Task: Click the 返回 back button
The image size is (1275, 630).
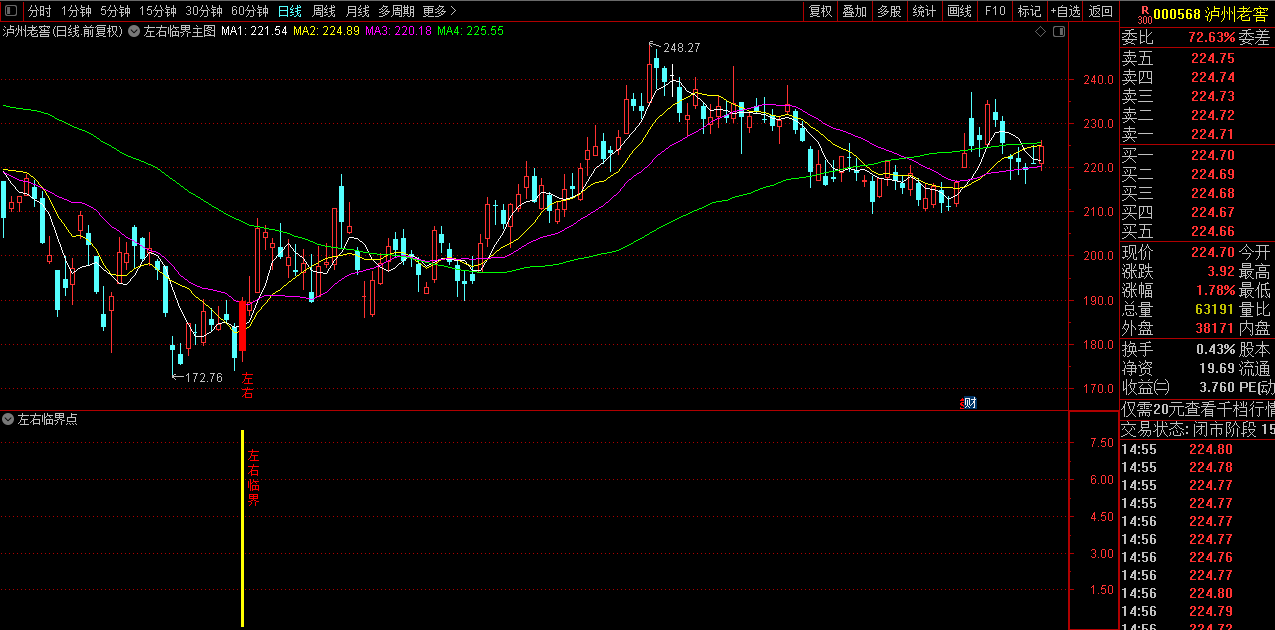Action: coord(1100,11)
